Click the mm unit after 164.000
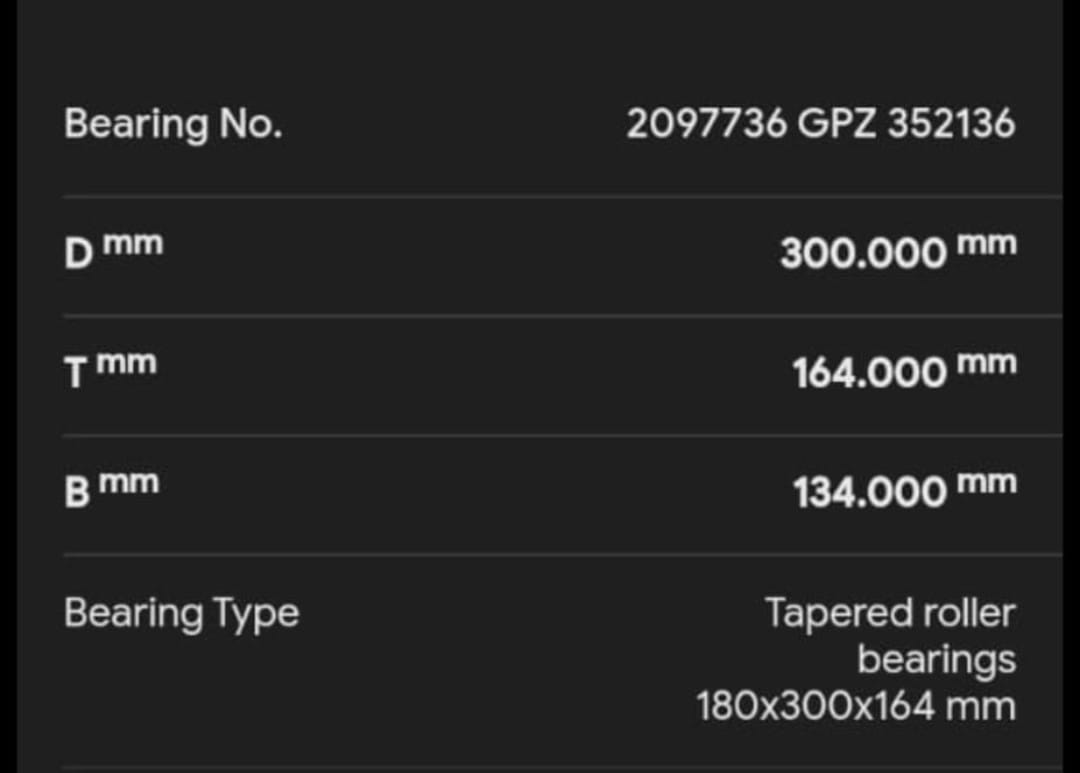 986,362
